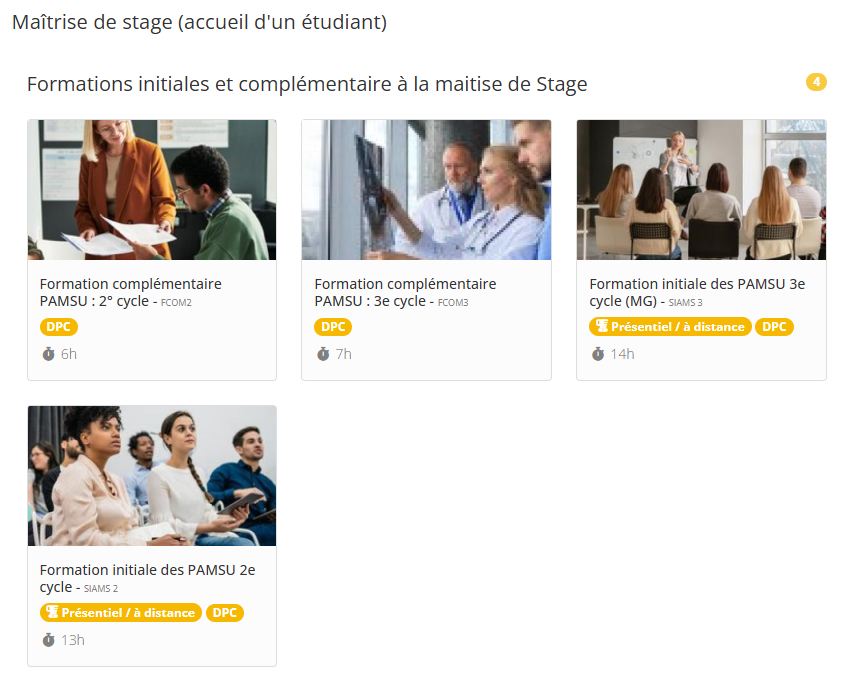The height and width of the screenshot is (677, 841).
Task: Click the seminar photo on the SIAMS 3 card
Action: point(700,189)
